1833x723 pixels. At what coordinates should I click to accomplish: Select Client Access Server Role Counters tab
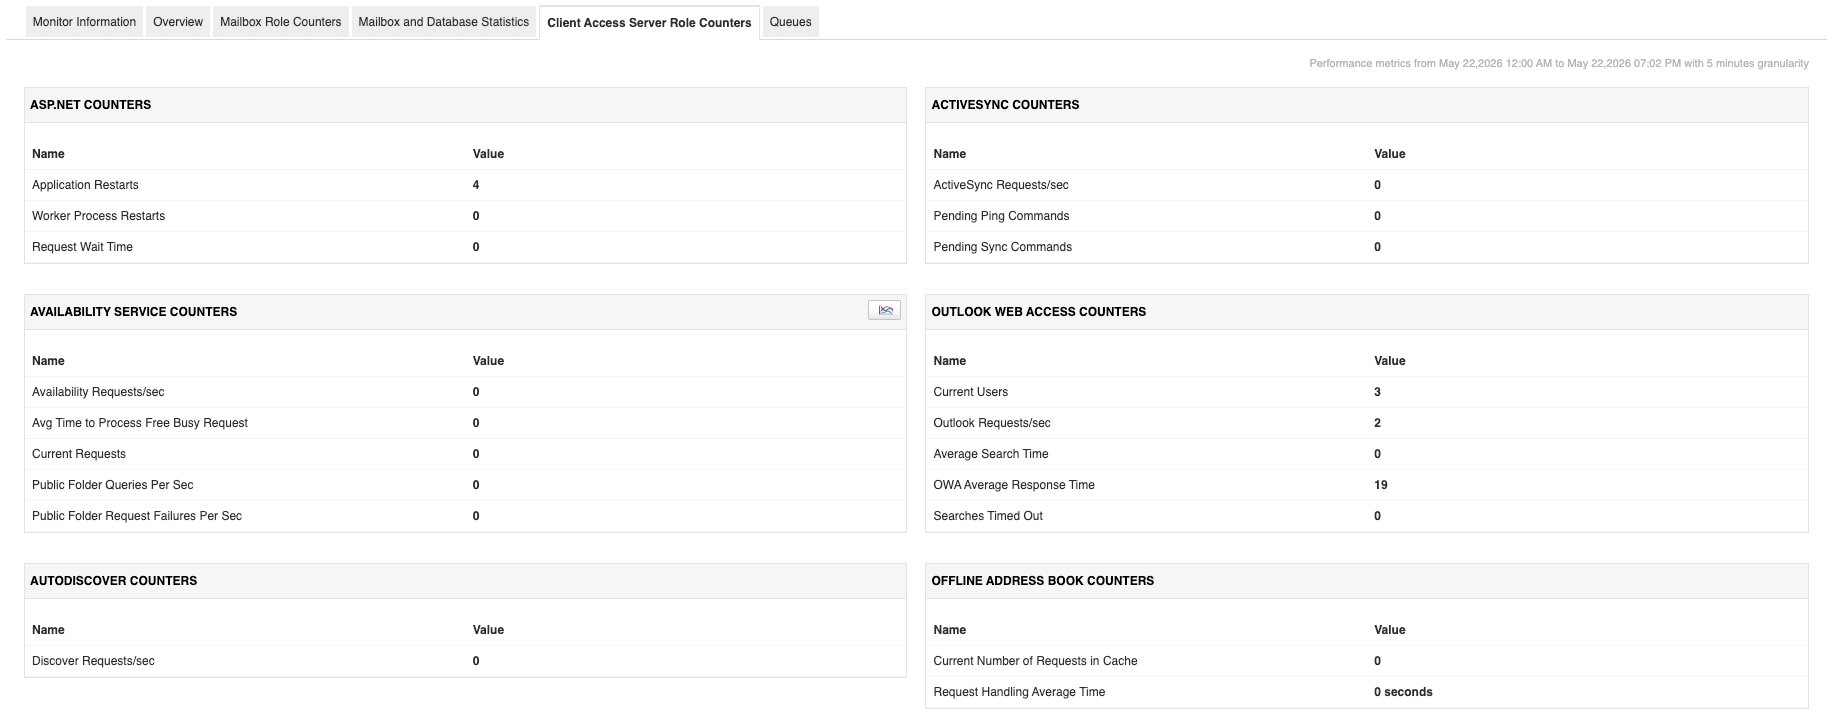click(x=649, y=23)
